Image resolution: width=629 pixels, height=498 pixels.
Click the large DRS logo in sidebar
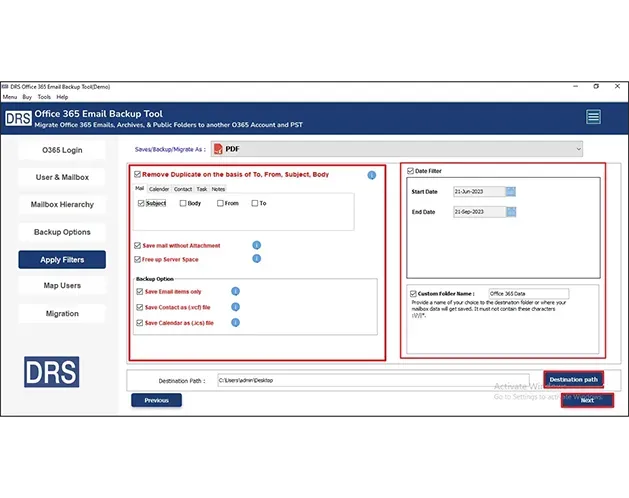pyautogui.click(x=52, y=372)
